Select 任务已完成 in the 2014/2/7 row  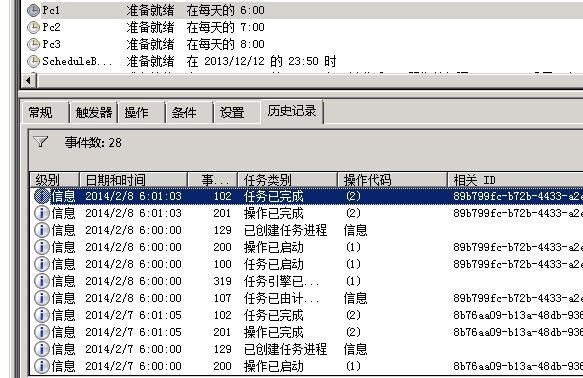tap(274, 315)
